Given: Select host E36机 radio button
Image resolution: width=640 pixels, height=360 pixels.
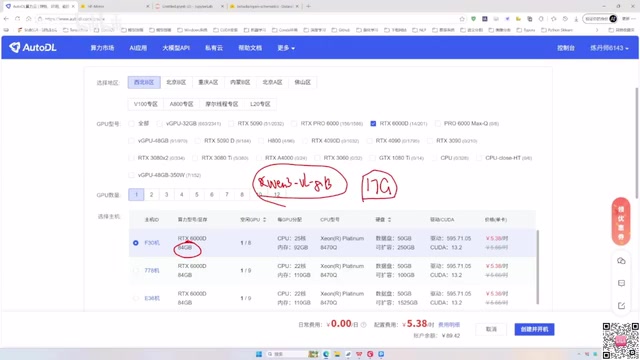Looking at the screenshot, I should coord(136,298).
